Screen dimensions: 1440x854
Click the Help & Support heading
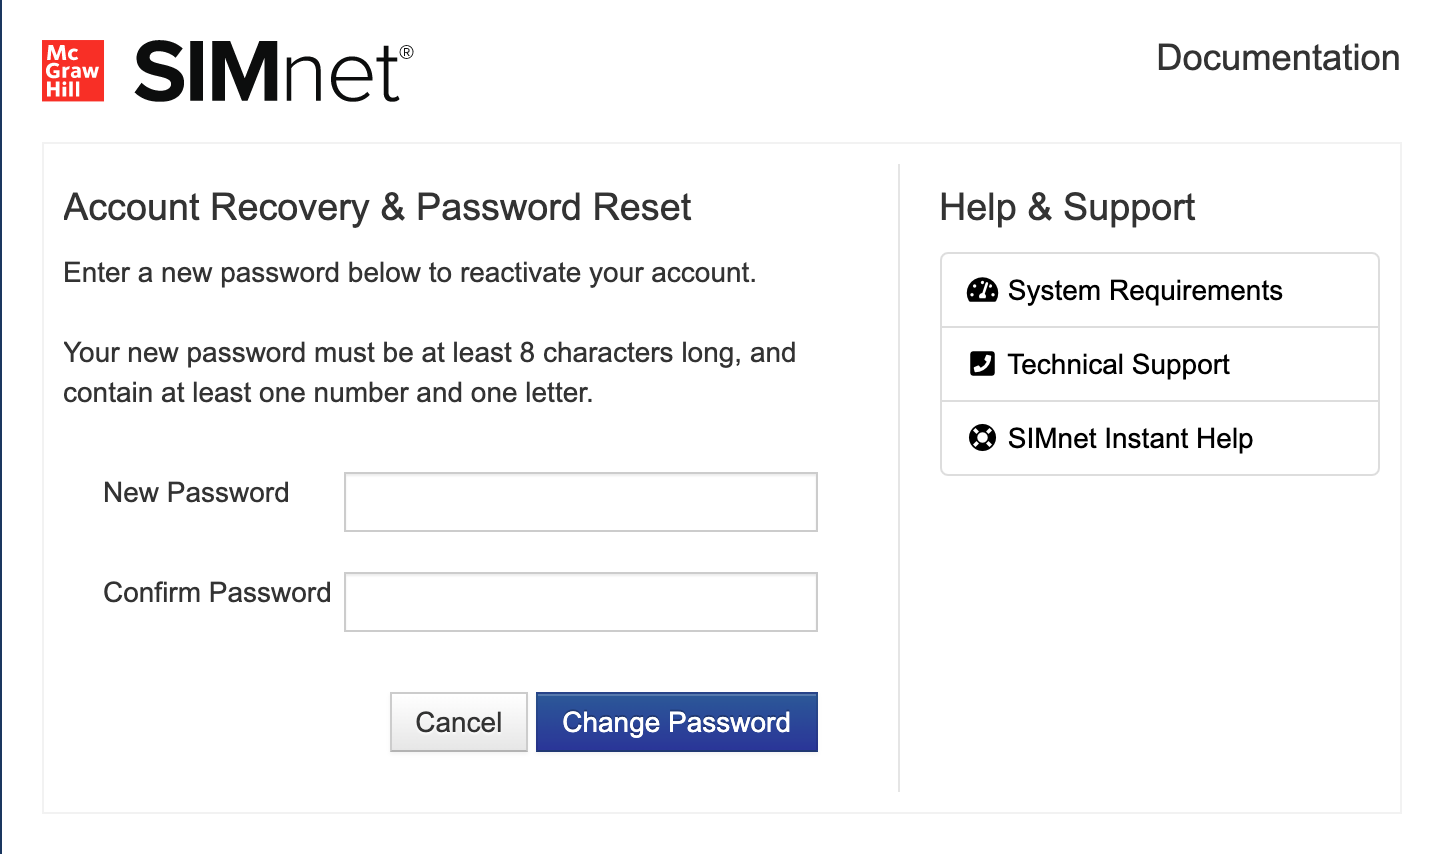[x=1067, y=207]
